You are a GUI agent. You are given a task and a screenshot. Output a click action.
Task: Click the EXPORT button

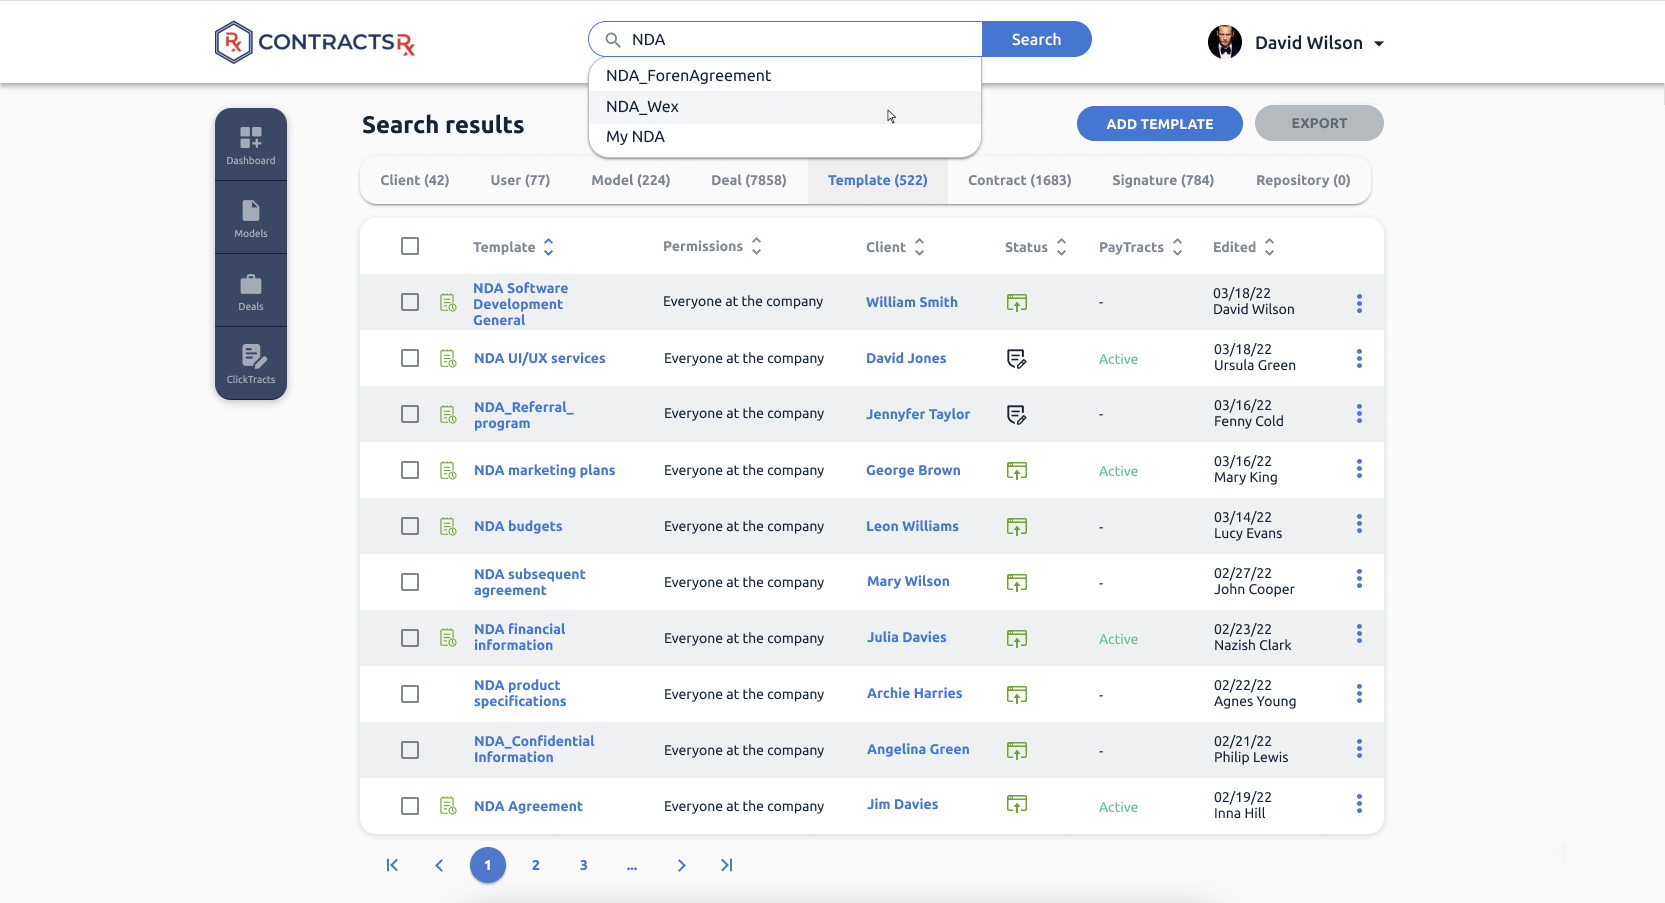[x=1319, y=123]
